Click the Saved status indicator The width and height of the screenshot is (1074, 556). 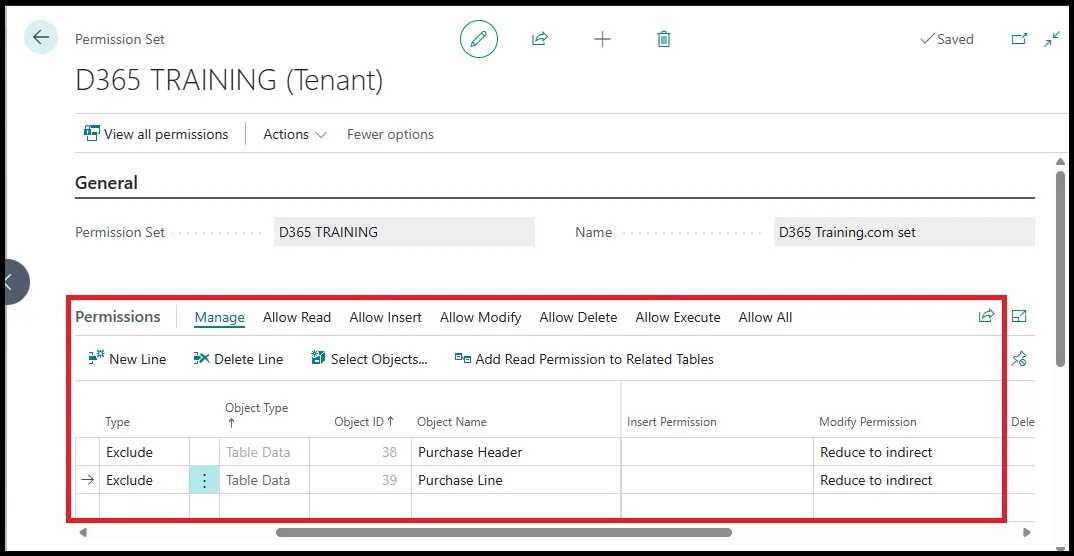947,39
